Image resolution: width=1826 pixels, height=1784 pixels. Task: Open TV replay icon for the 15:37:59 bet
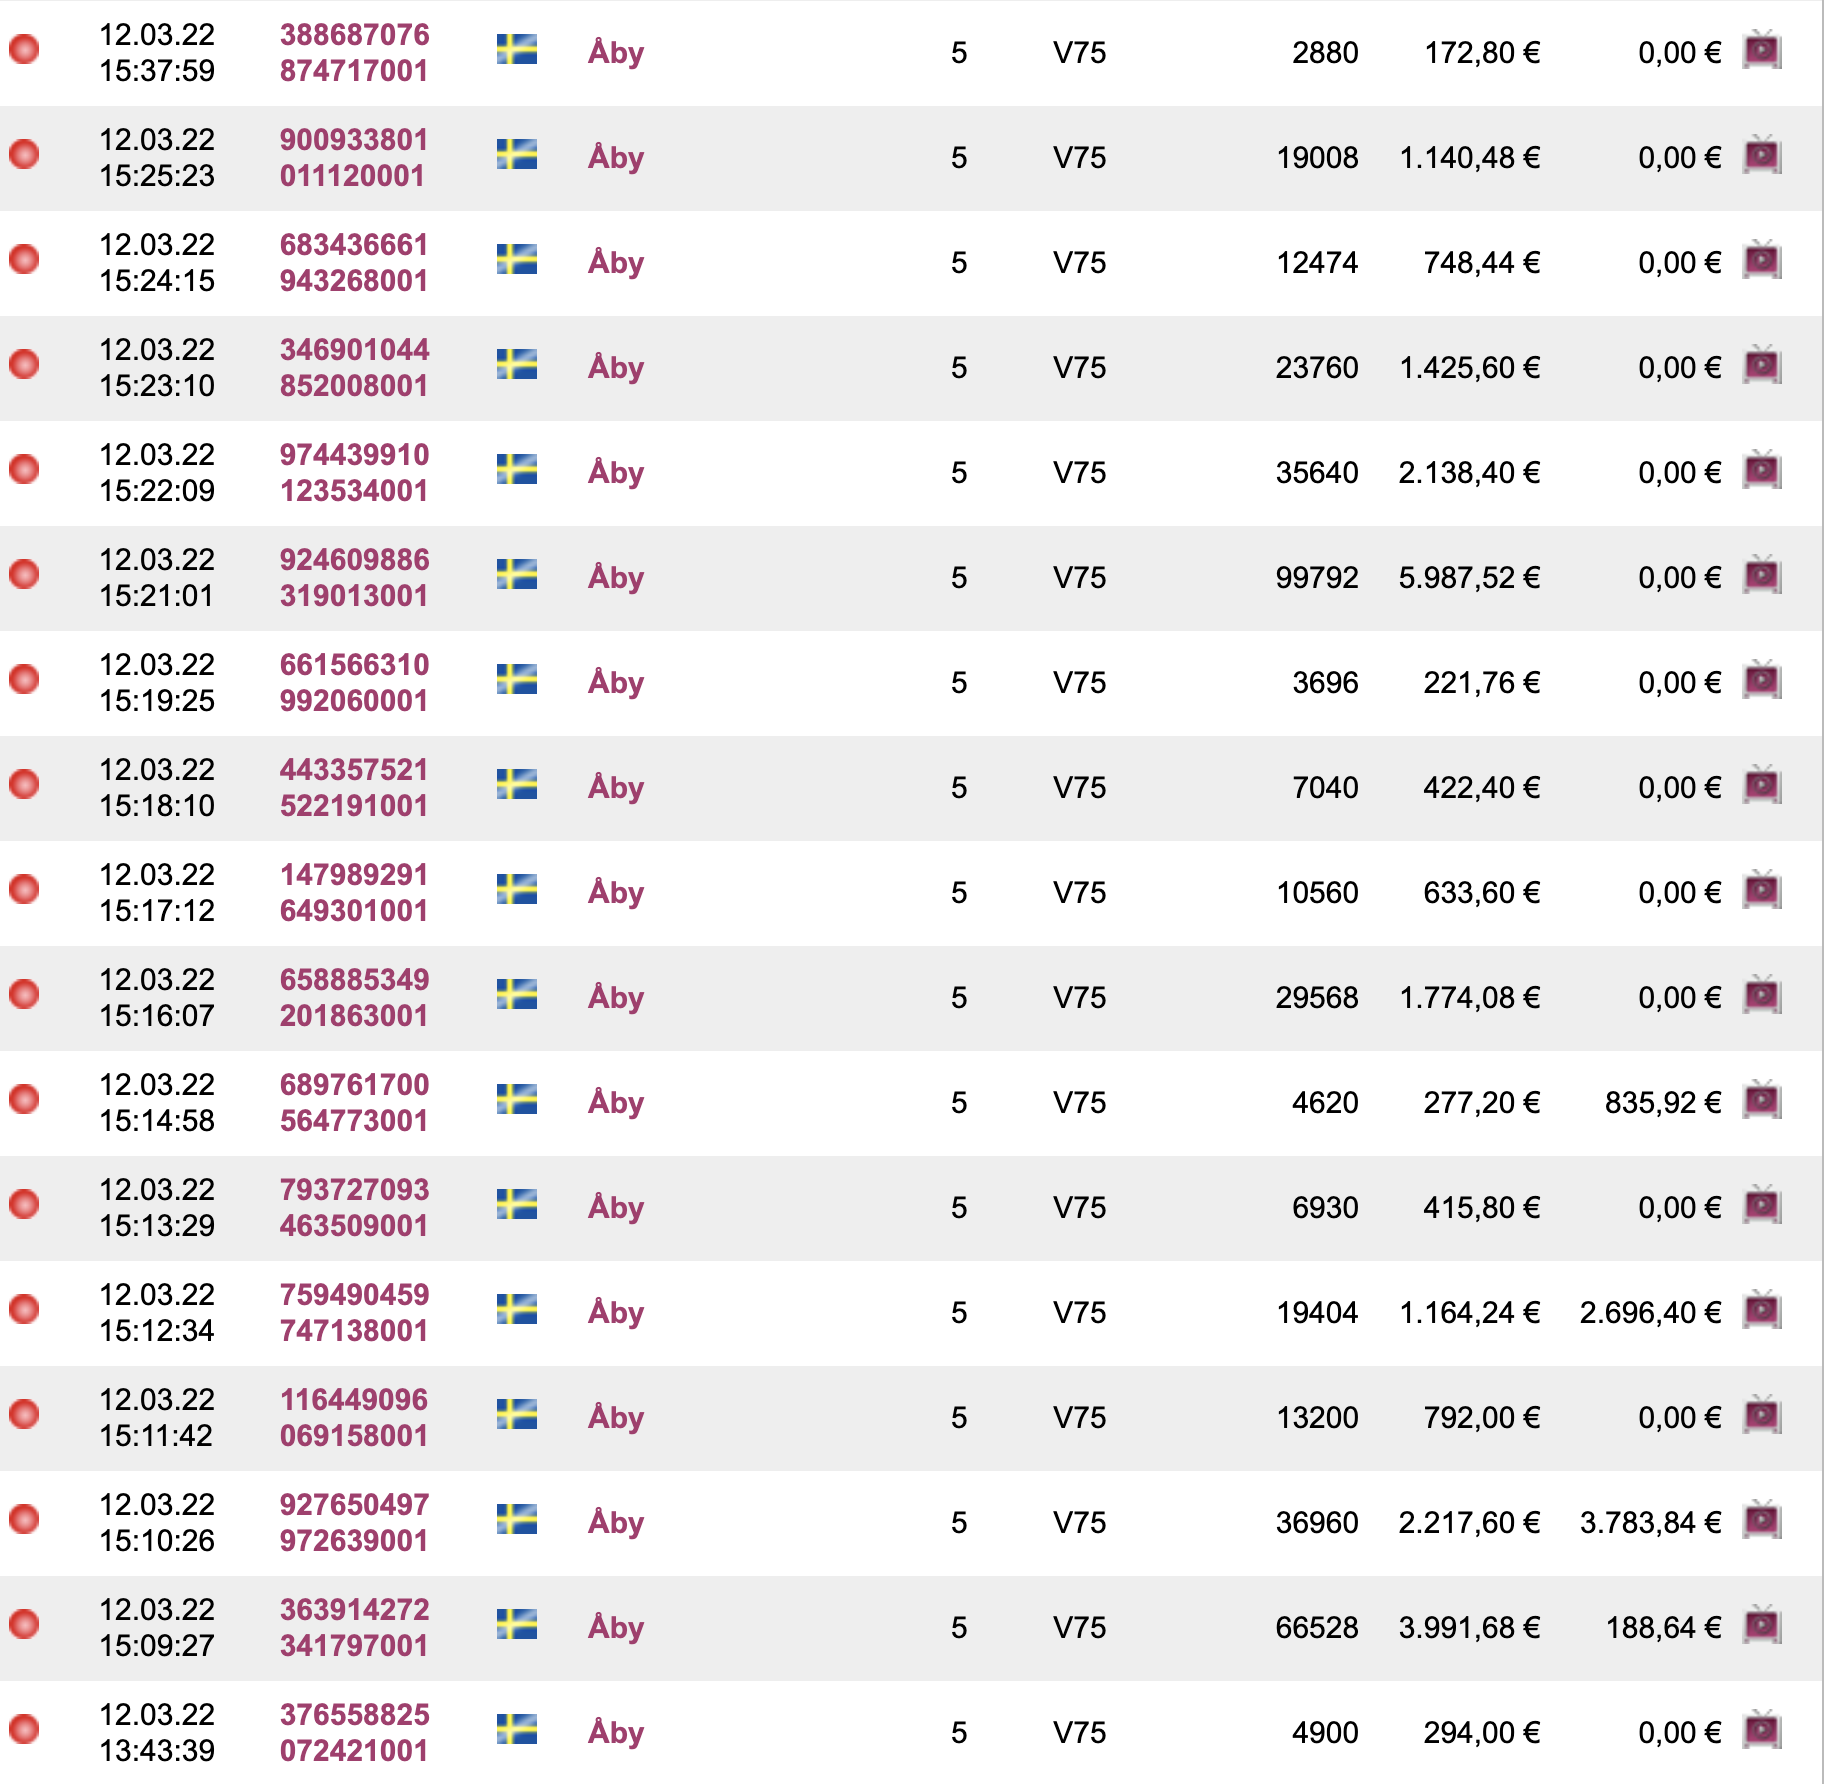click(x=1762, y=51)
